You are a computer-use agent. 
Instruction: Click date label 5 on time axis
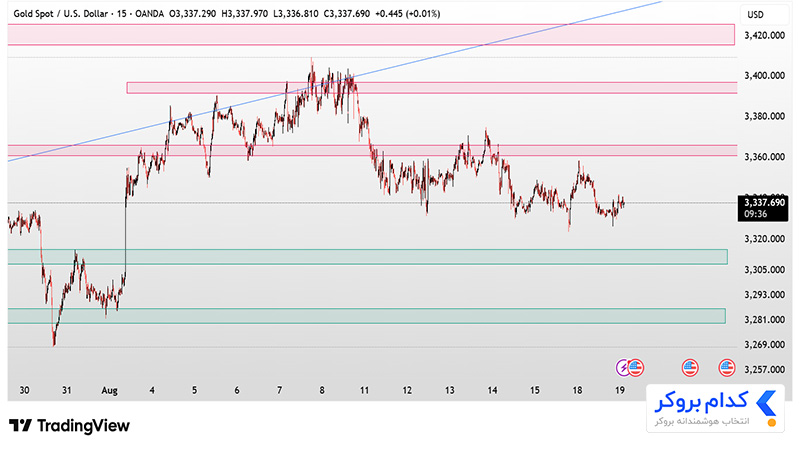[194, 390]
